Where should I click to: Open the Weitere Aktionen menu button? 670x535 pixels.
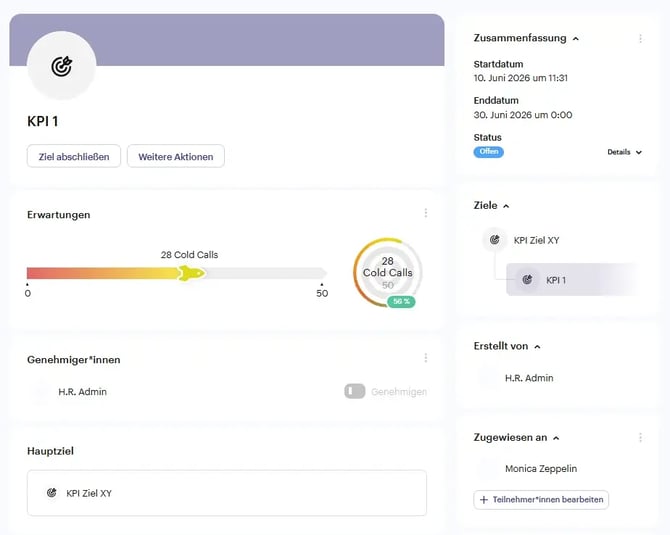pos(176,156)
